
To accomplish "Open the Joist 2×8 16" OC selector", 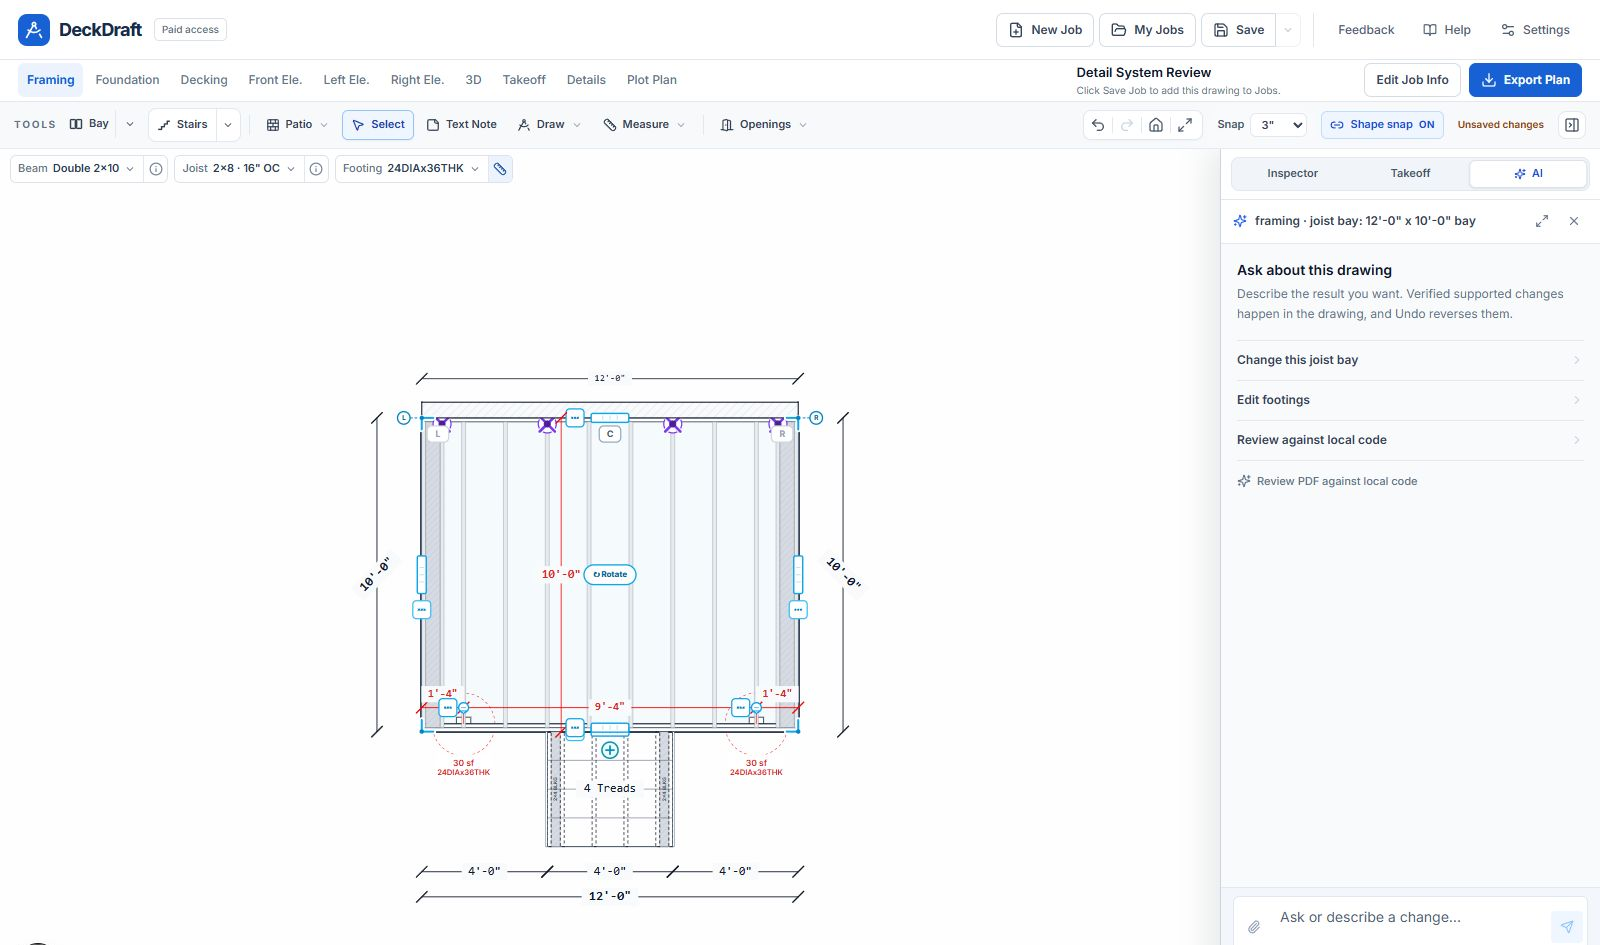I will coord(239,169).
